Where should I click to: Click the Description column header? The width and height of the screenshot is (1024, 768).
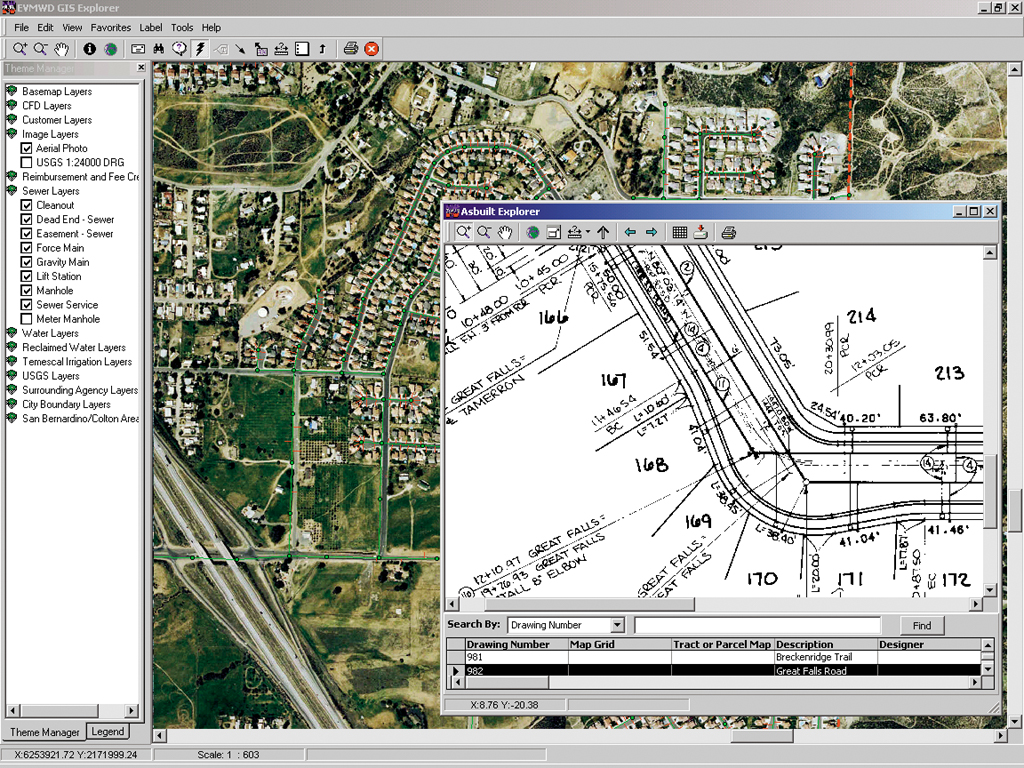coord(825,644)
